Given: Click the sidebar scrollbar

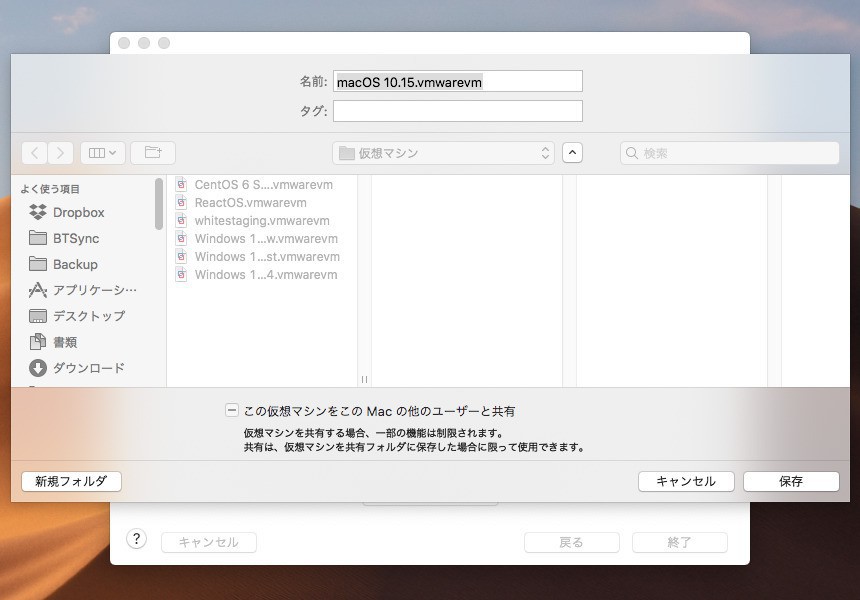Looking at the screenshot, I should click(x=159, y=204).
